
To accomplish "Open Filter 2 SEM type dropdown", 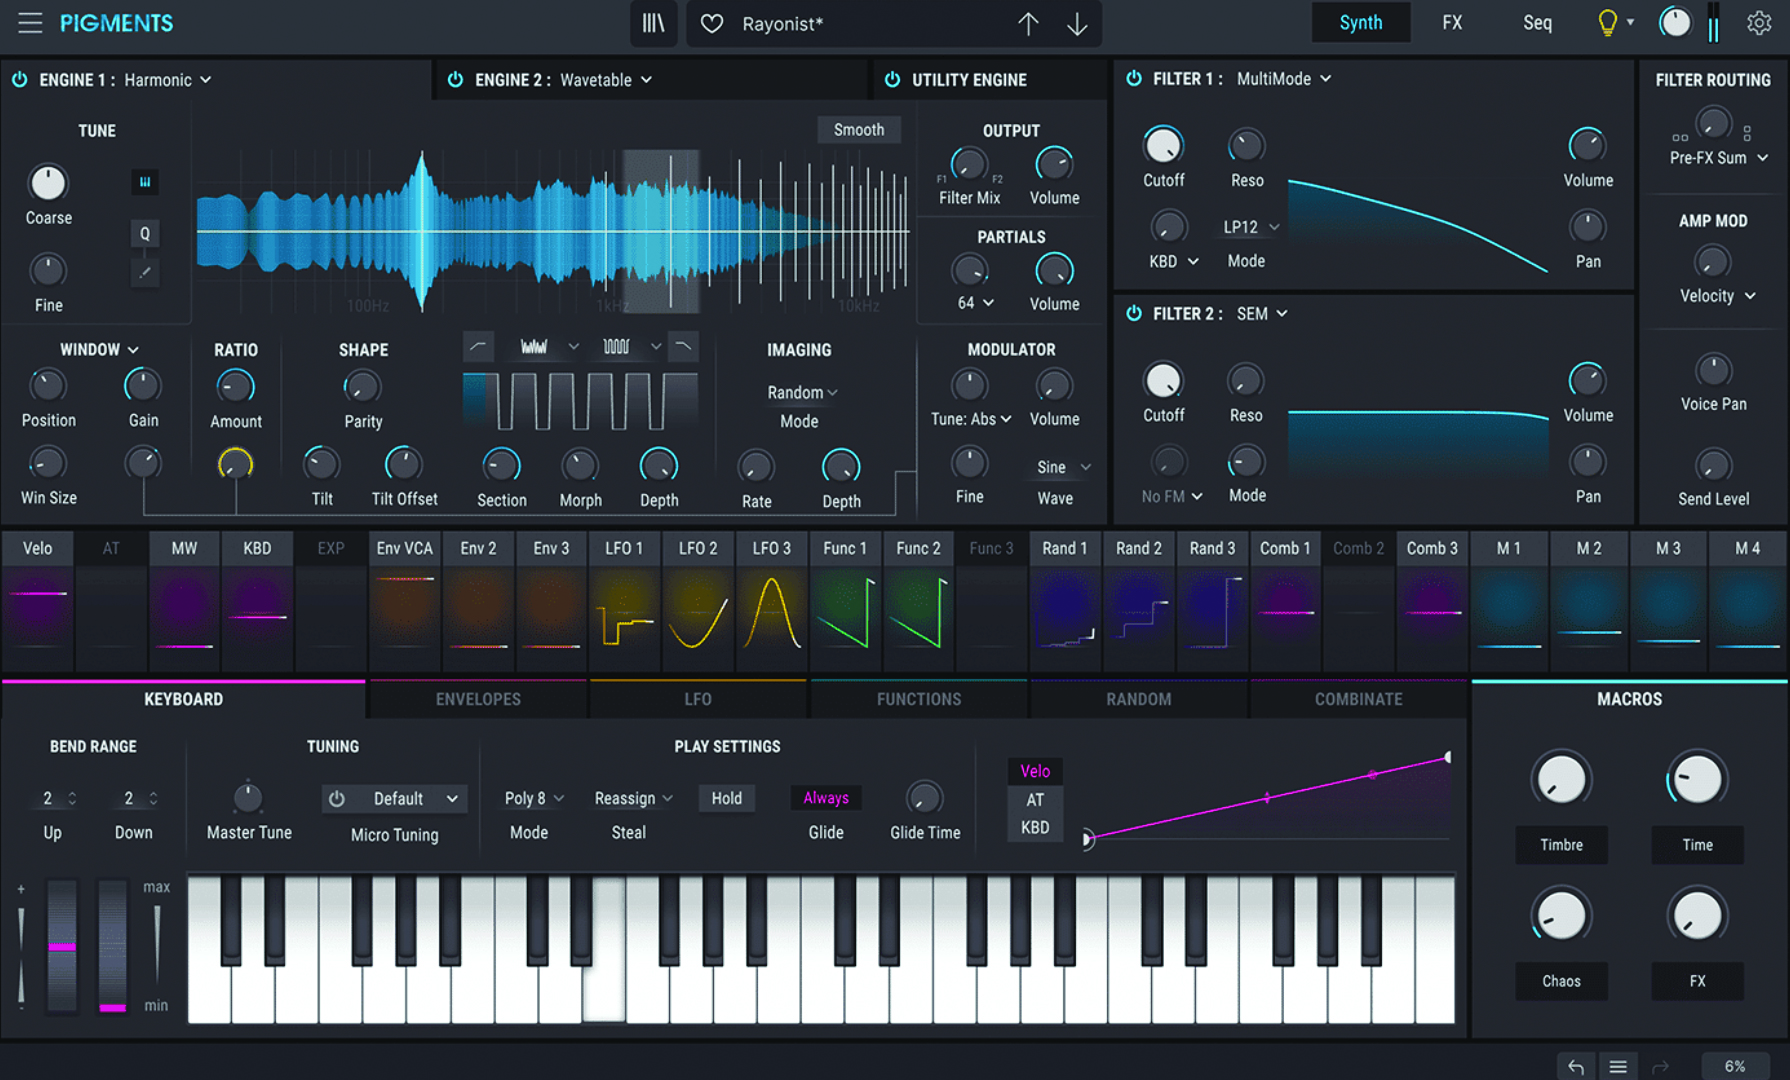I will click(x=1262, y=314).
